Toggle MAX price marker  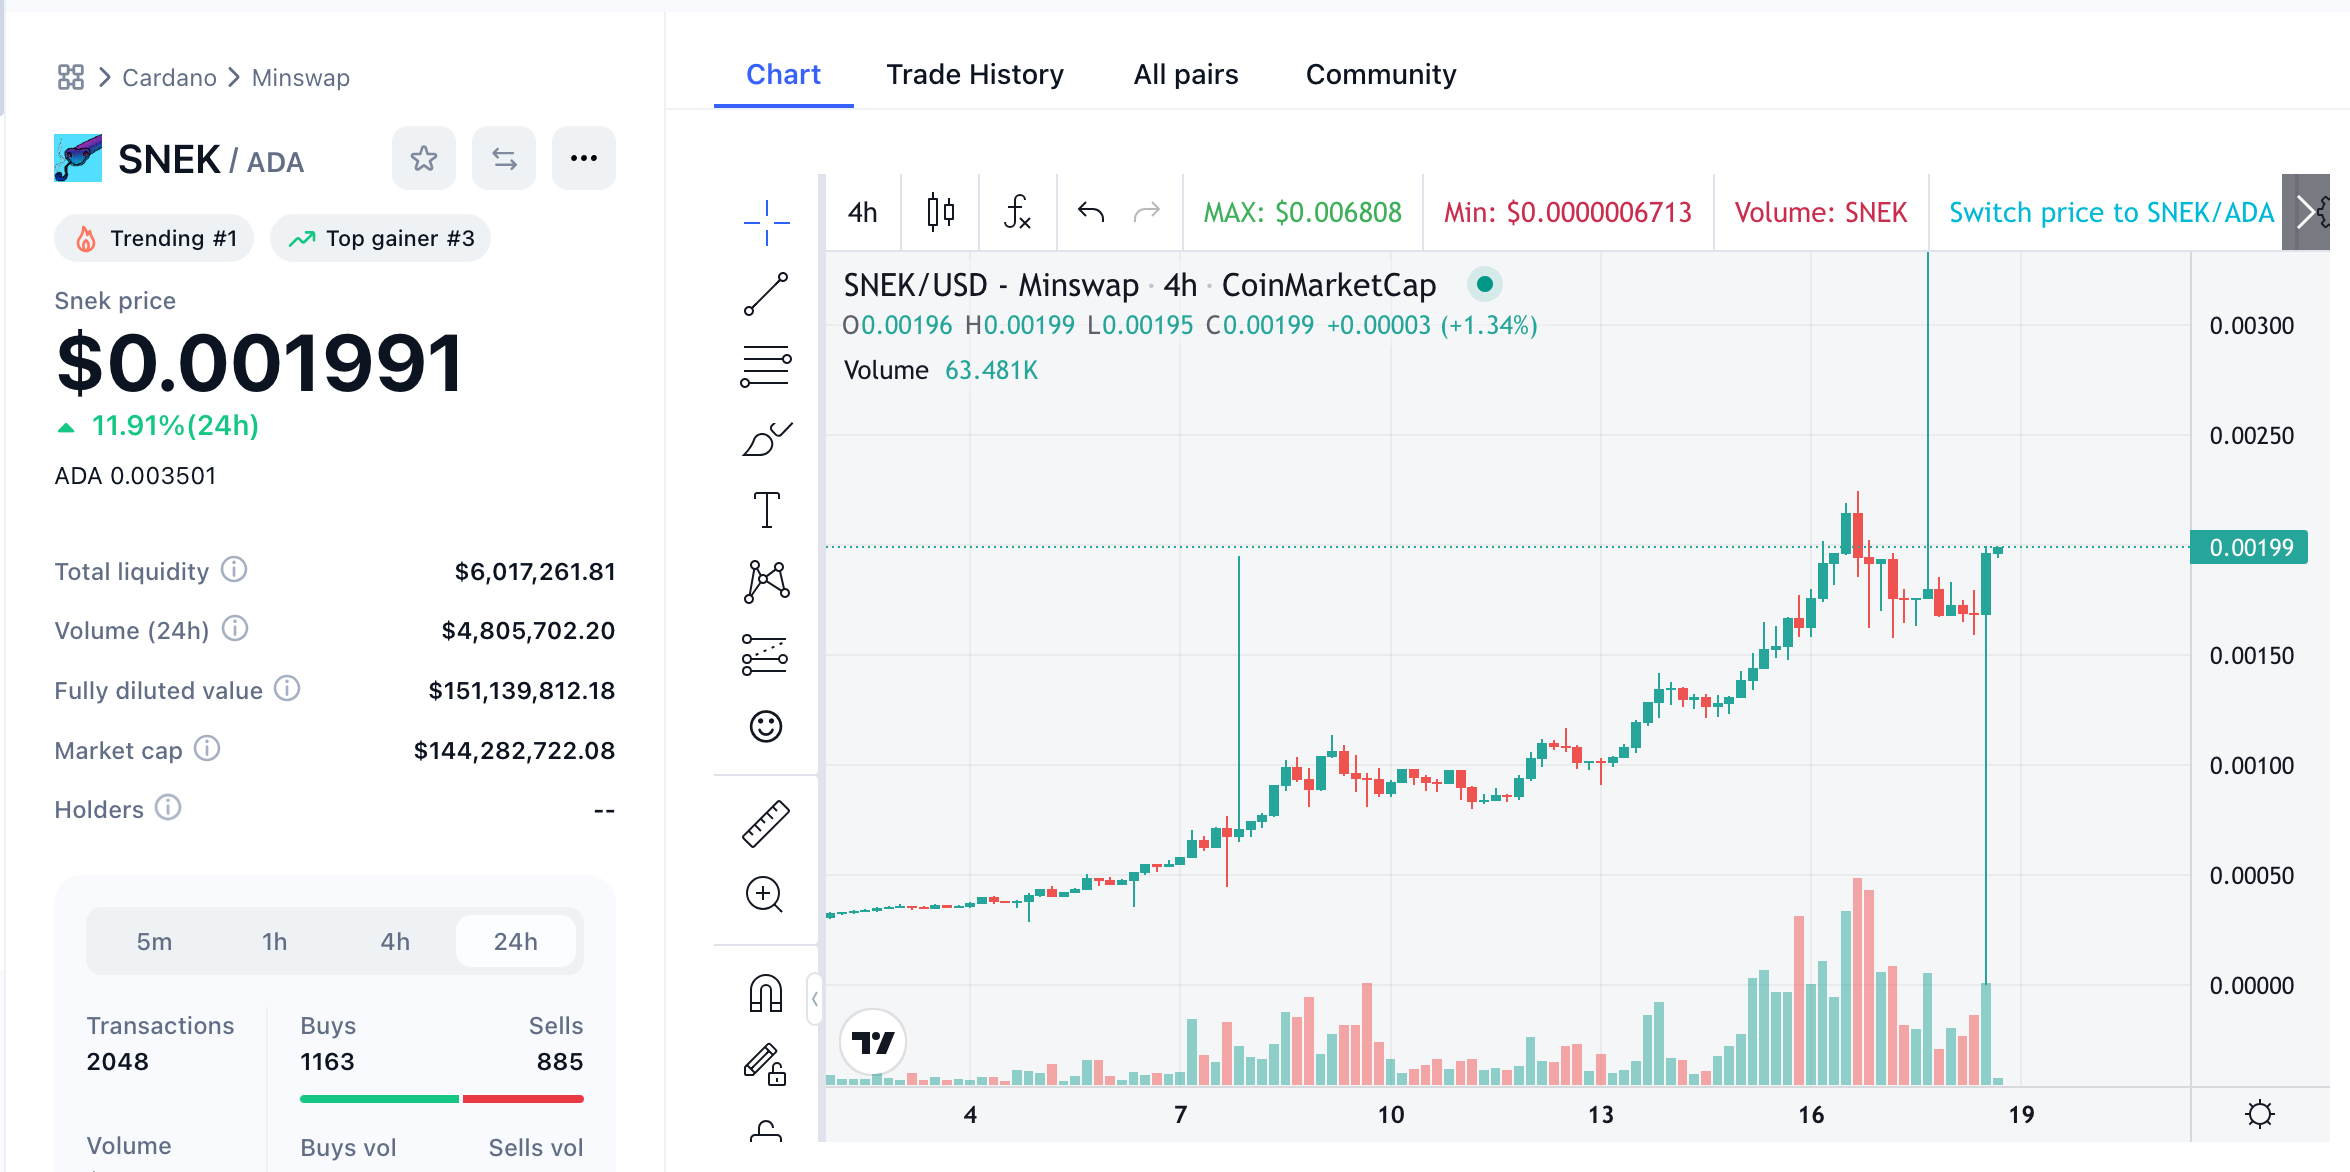tap(1302, 212)
